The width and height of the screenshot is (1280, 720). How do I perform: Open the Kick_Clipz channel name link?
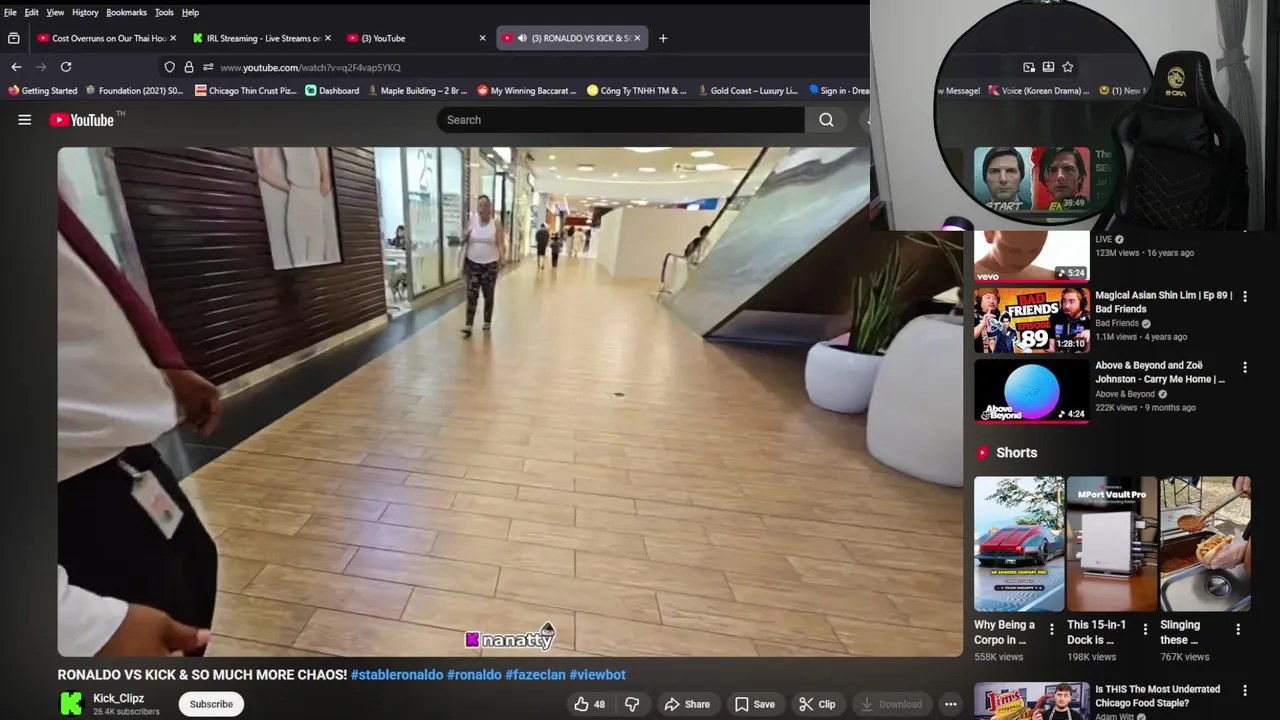click(118, 698)
